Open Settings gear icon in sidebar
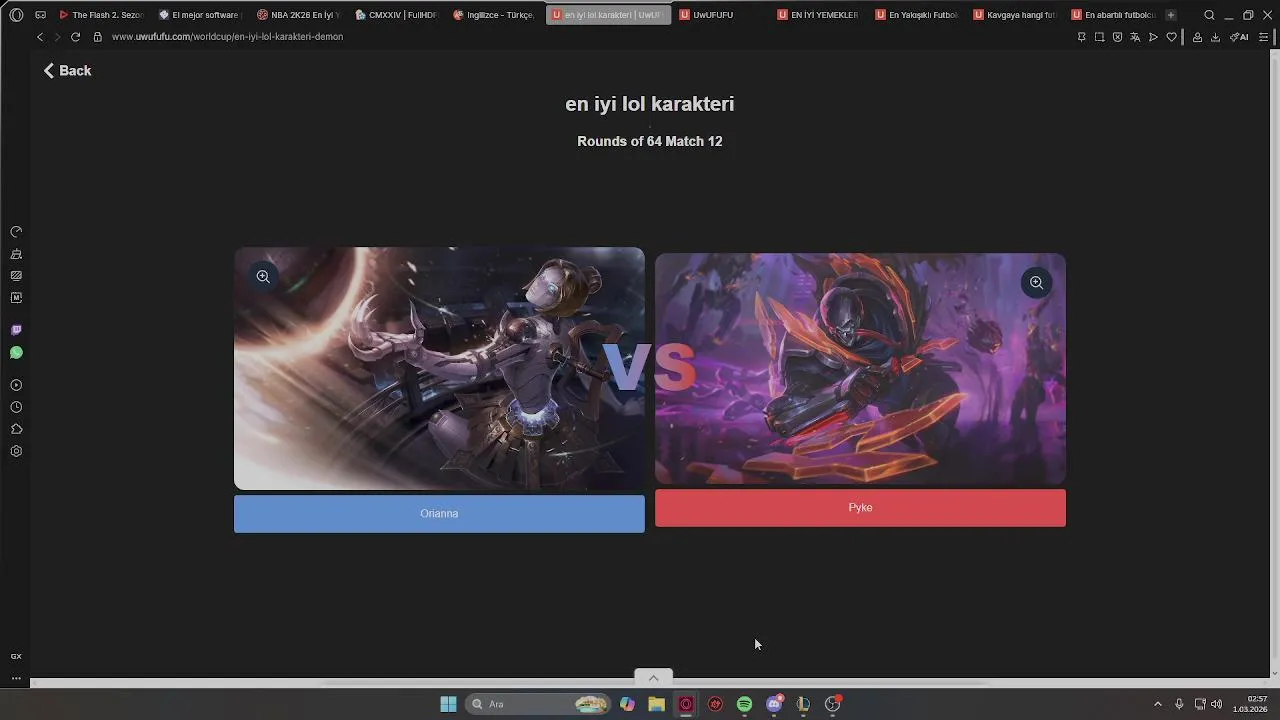Screen dimensions: 1280x720 pyautogui.click(x=16, y=451)
